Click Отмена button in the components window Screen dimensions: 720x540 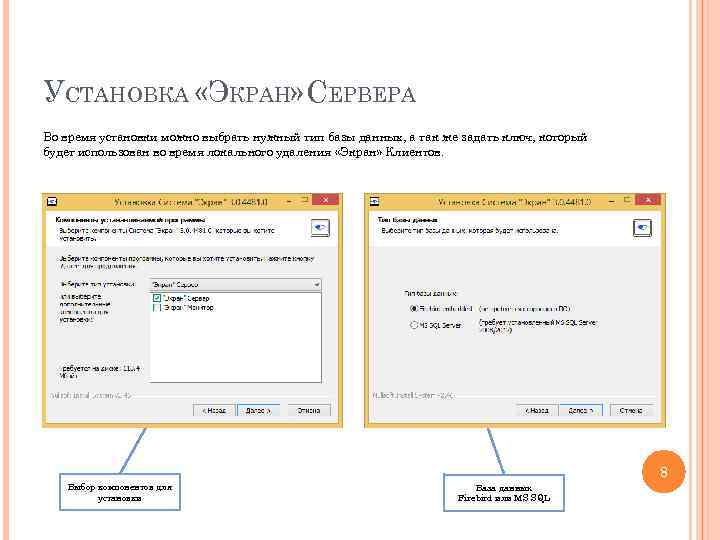(x=309, y=410)
